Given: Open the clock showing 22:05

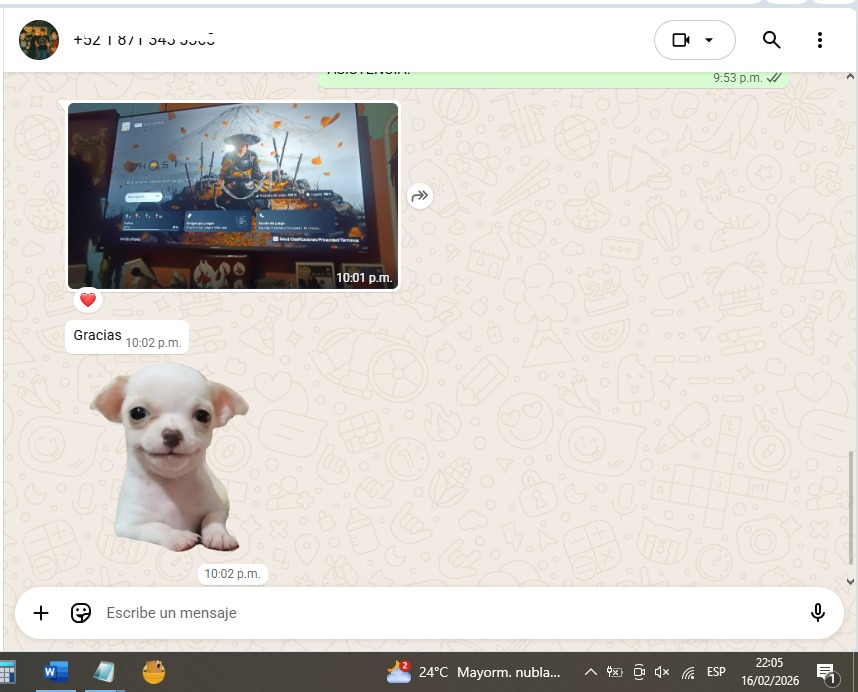Looking at the screenshot, I should click(769, 672).
